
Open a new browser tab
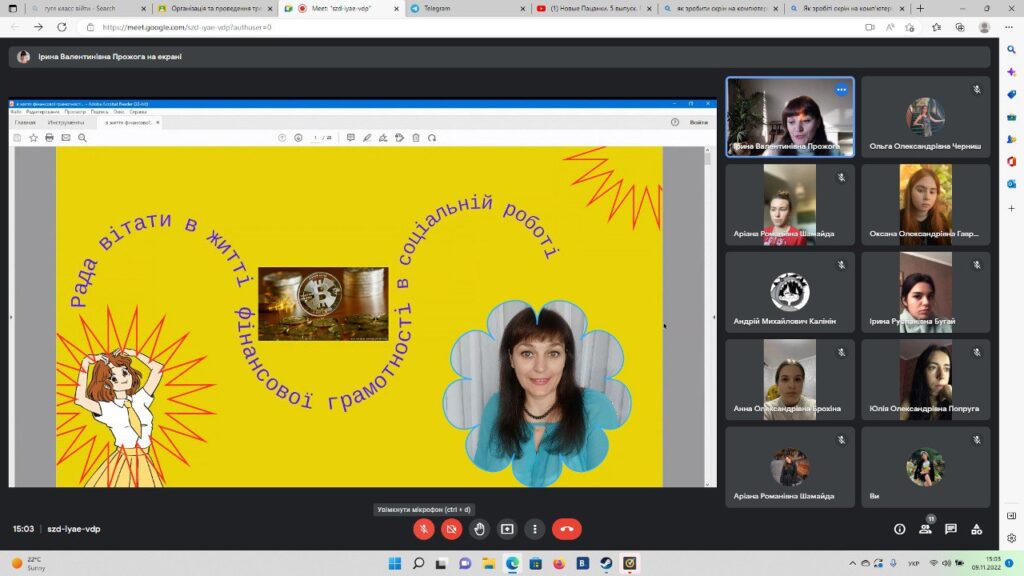coord(920,8)
